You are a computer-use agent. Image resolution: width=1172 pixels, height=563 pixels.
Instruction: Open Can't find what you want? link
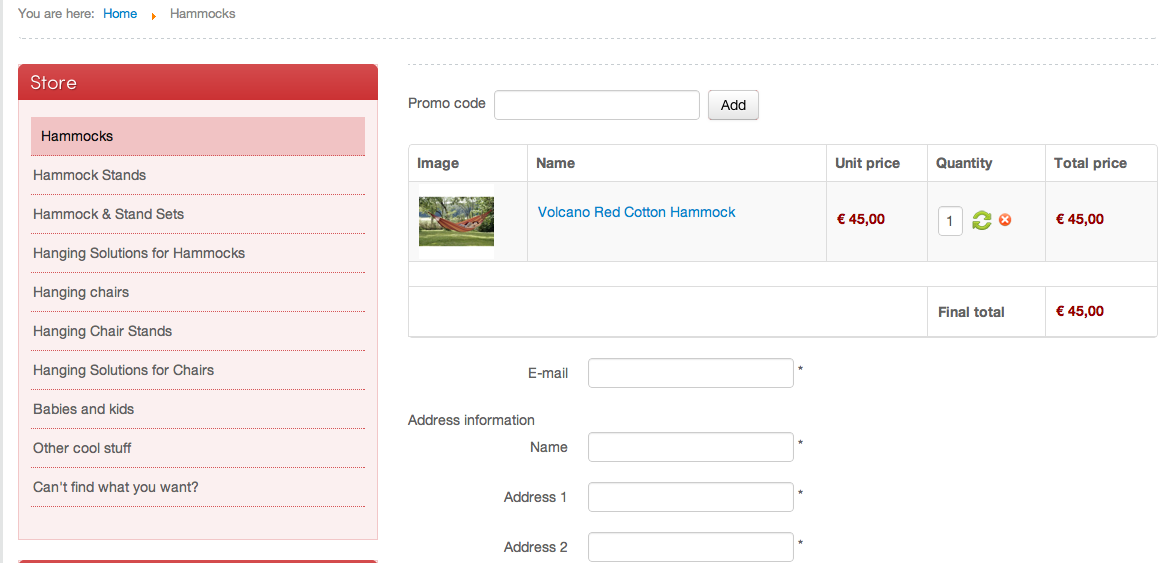point(198,487)
